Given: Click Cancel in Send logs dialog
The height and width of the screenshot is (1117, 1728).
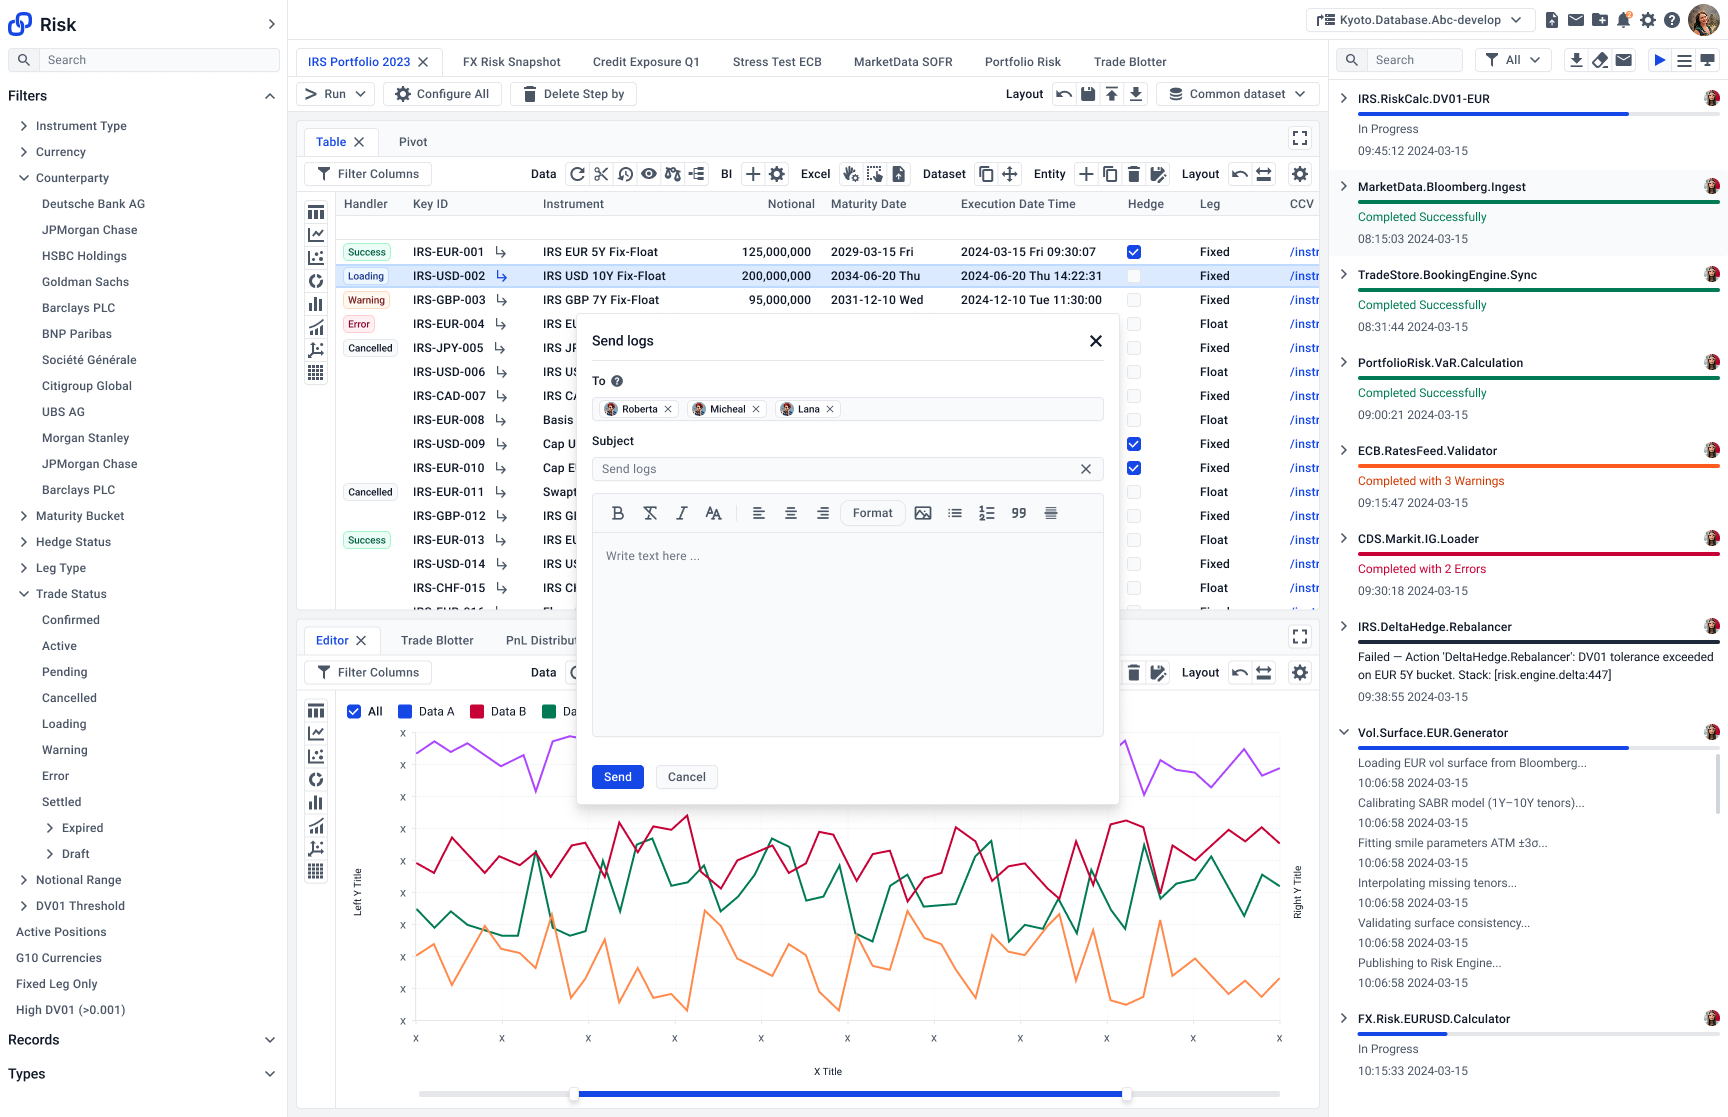Looking at the screenshot, I should [x=687, y=777].
